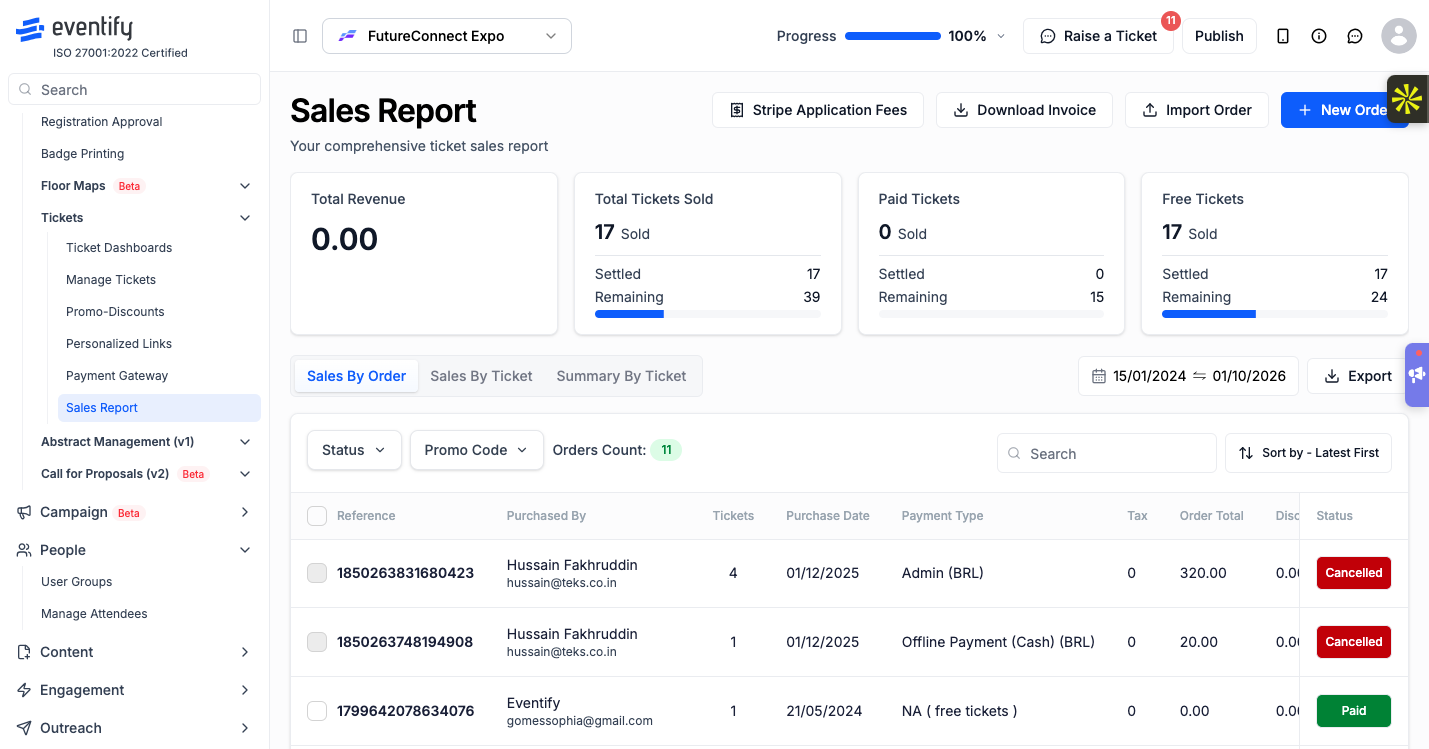
Task: Collapse the sidebar panel toggle icon
Action: point(300,36)
